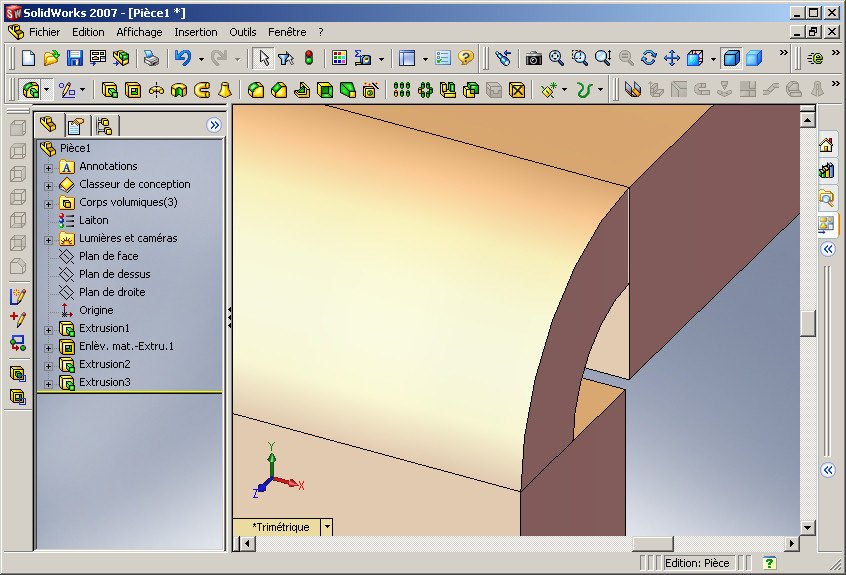Open SolidWorks Resources home icon in task pane

[x=826, y=145]
